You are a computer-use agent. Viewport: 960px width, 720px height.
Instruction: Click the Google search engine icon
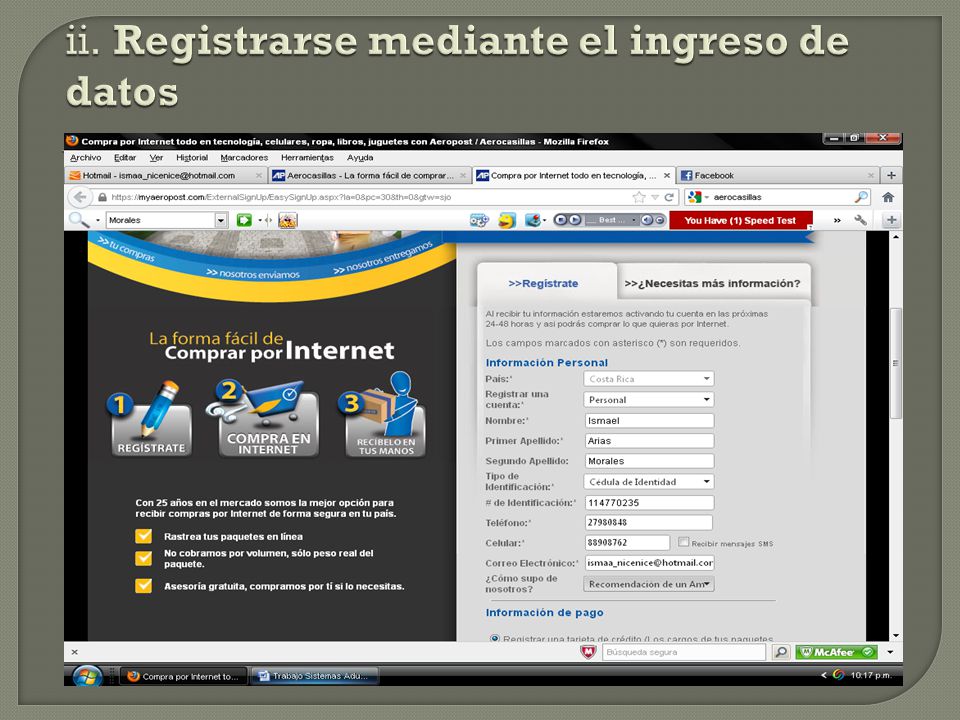click(694, 197)
